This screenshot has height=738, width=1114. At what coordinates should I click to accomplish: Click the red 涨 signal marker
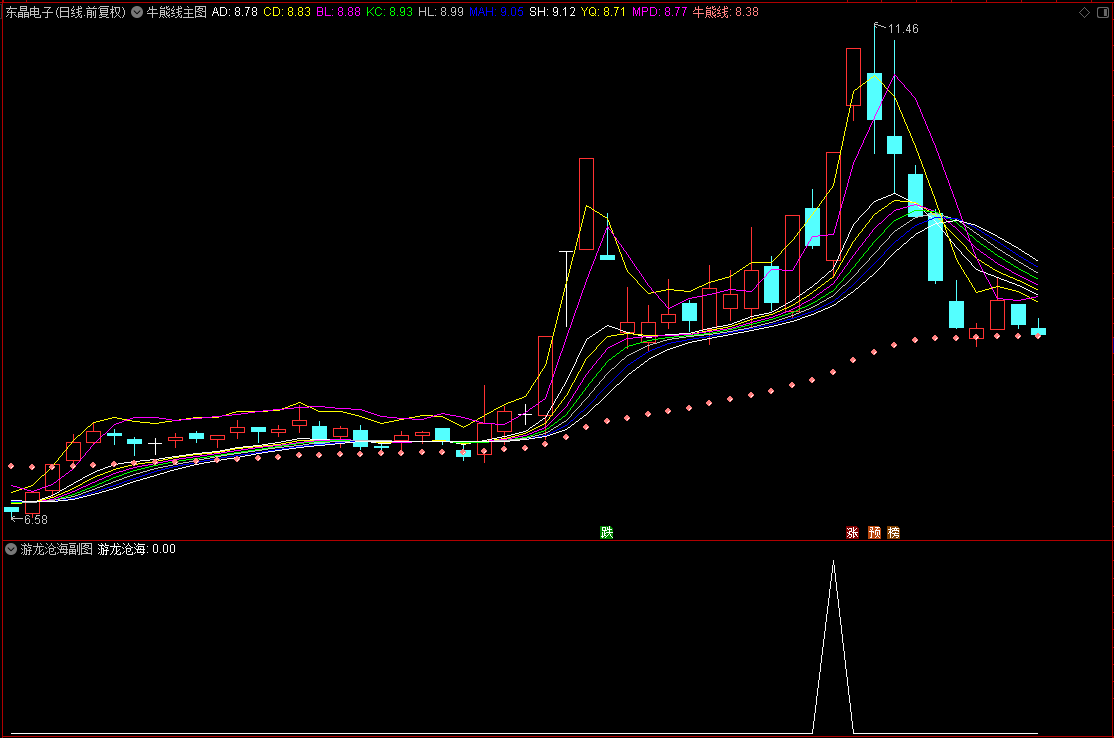(x=853, y=533)
